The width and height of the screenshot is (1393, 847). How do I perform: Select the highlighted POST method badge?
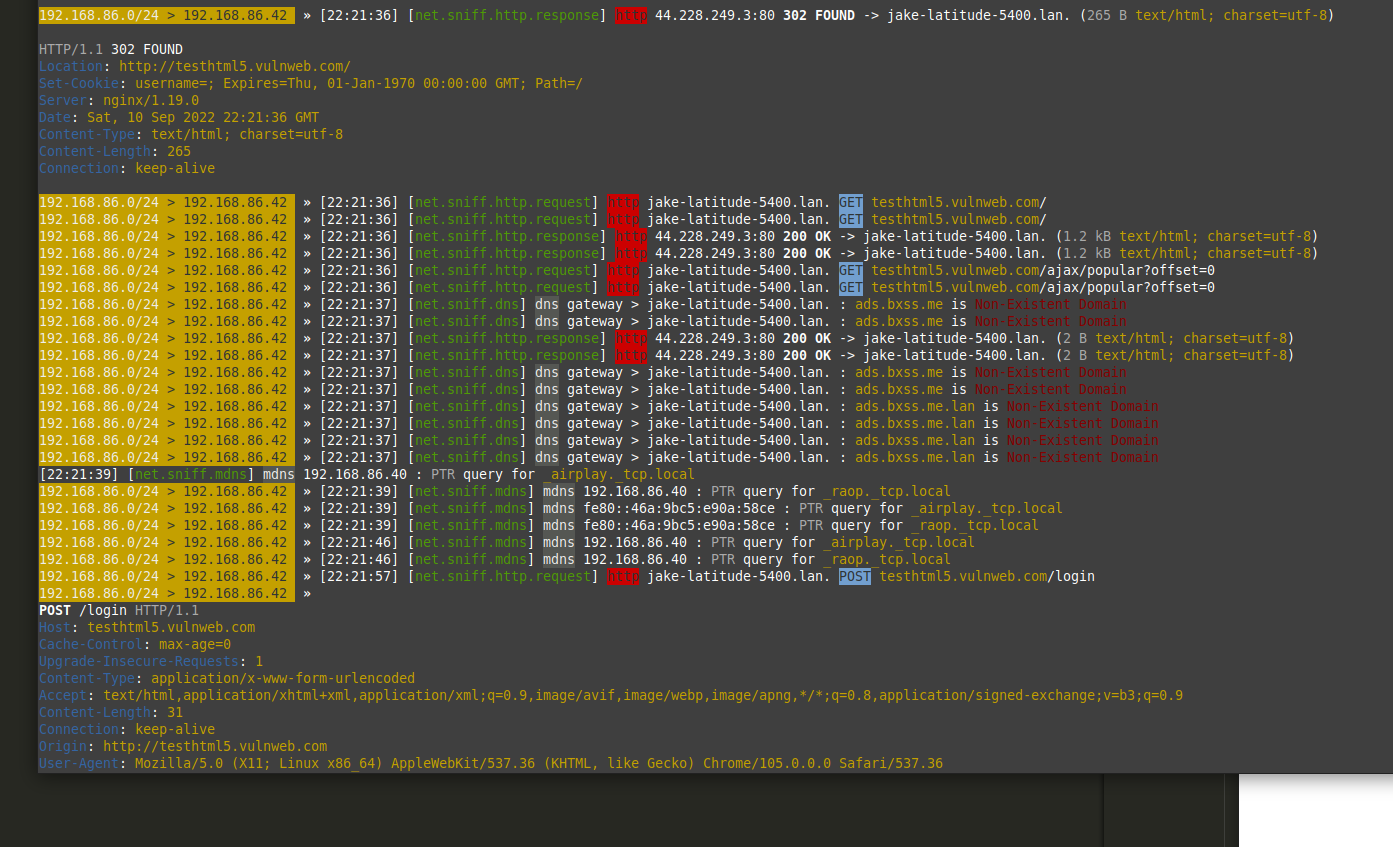855,576
